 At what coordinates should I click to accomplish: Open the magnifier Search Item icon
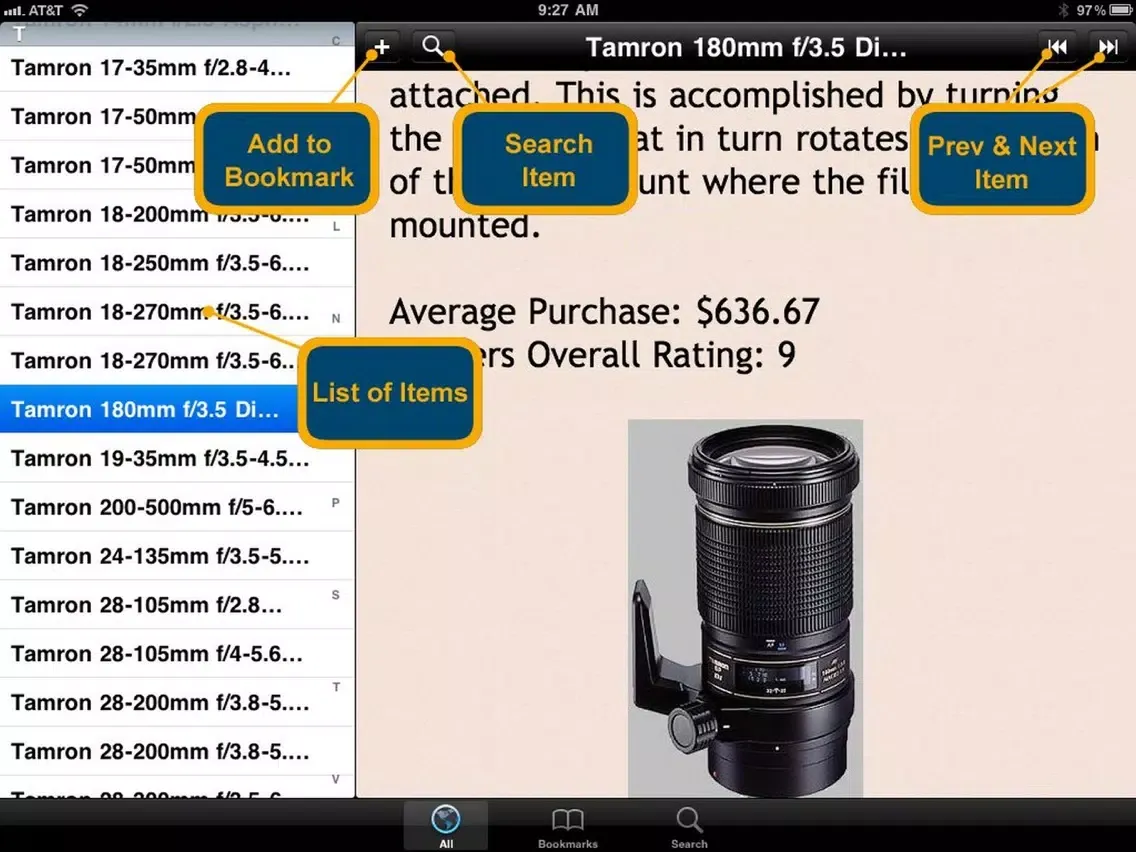[x=433, y=47]
